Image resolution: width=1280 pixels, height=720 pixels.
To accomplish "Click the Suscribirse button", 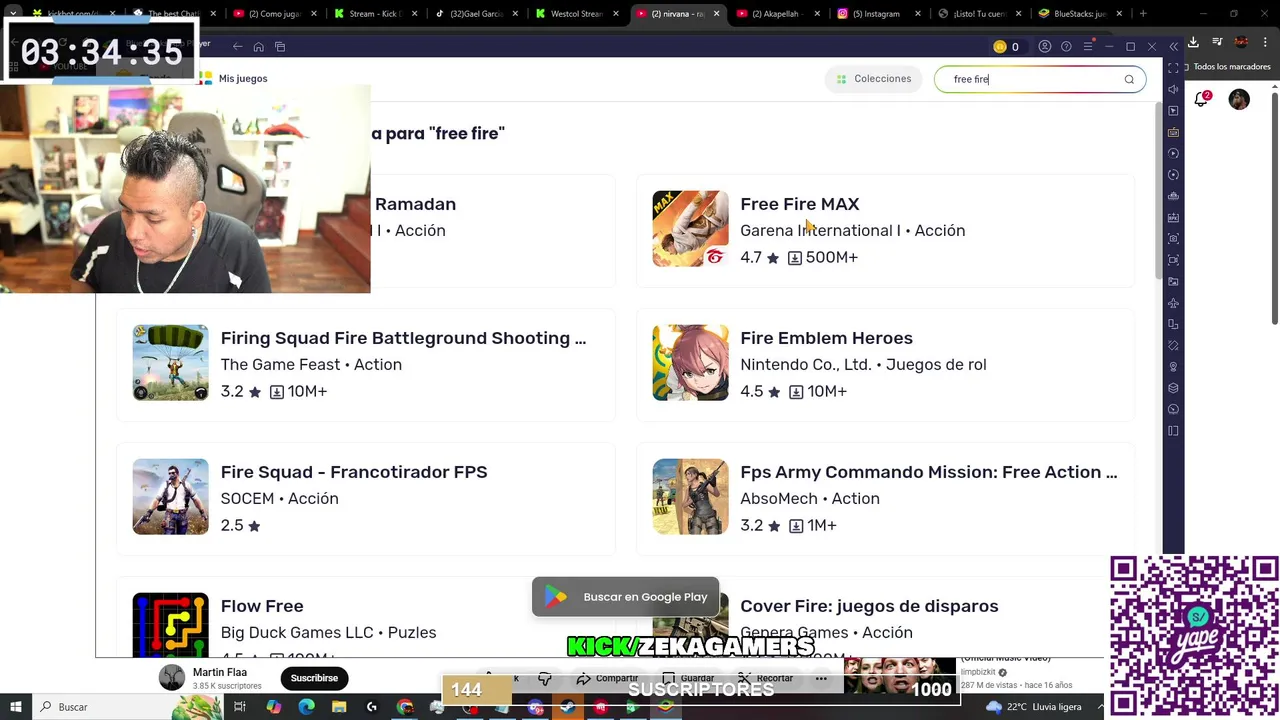I will coord(314,678).
